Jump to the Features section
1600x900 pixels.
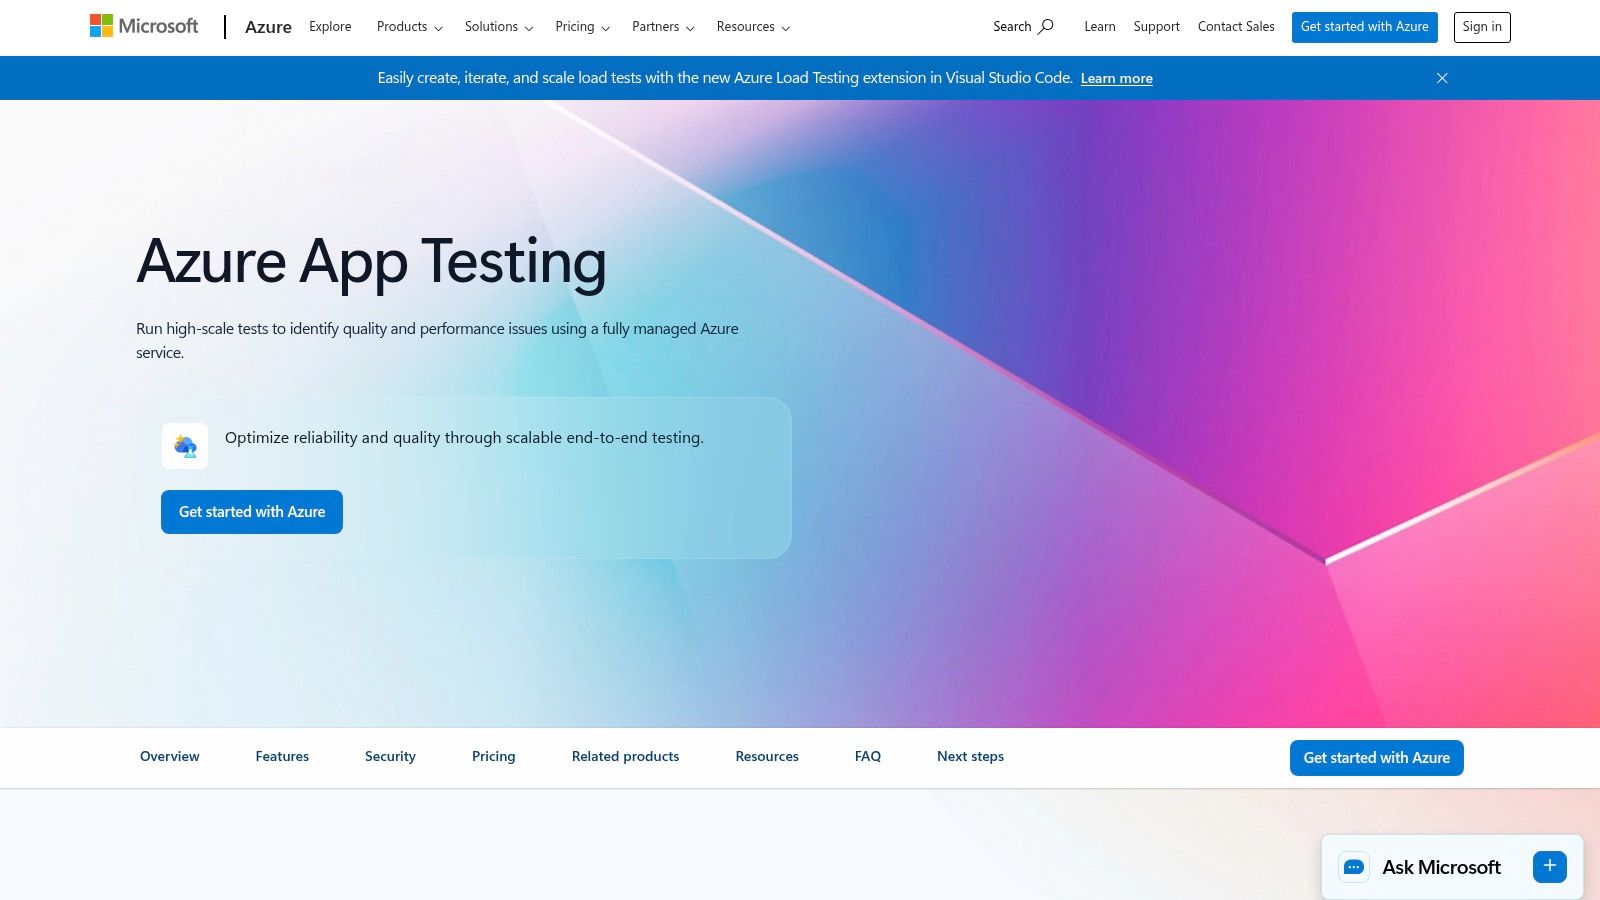[282, 757]
